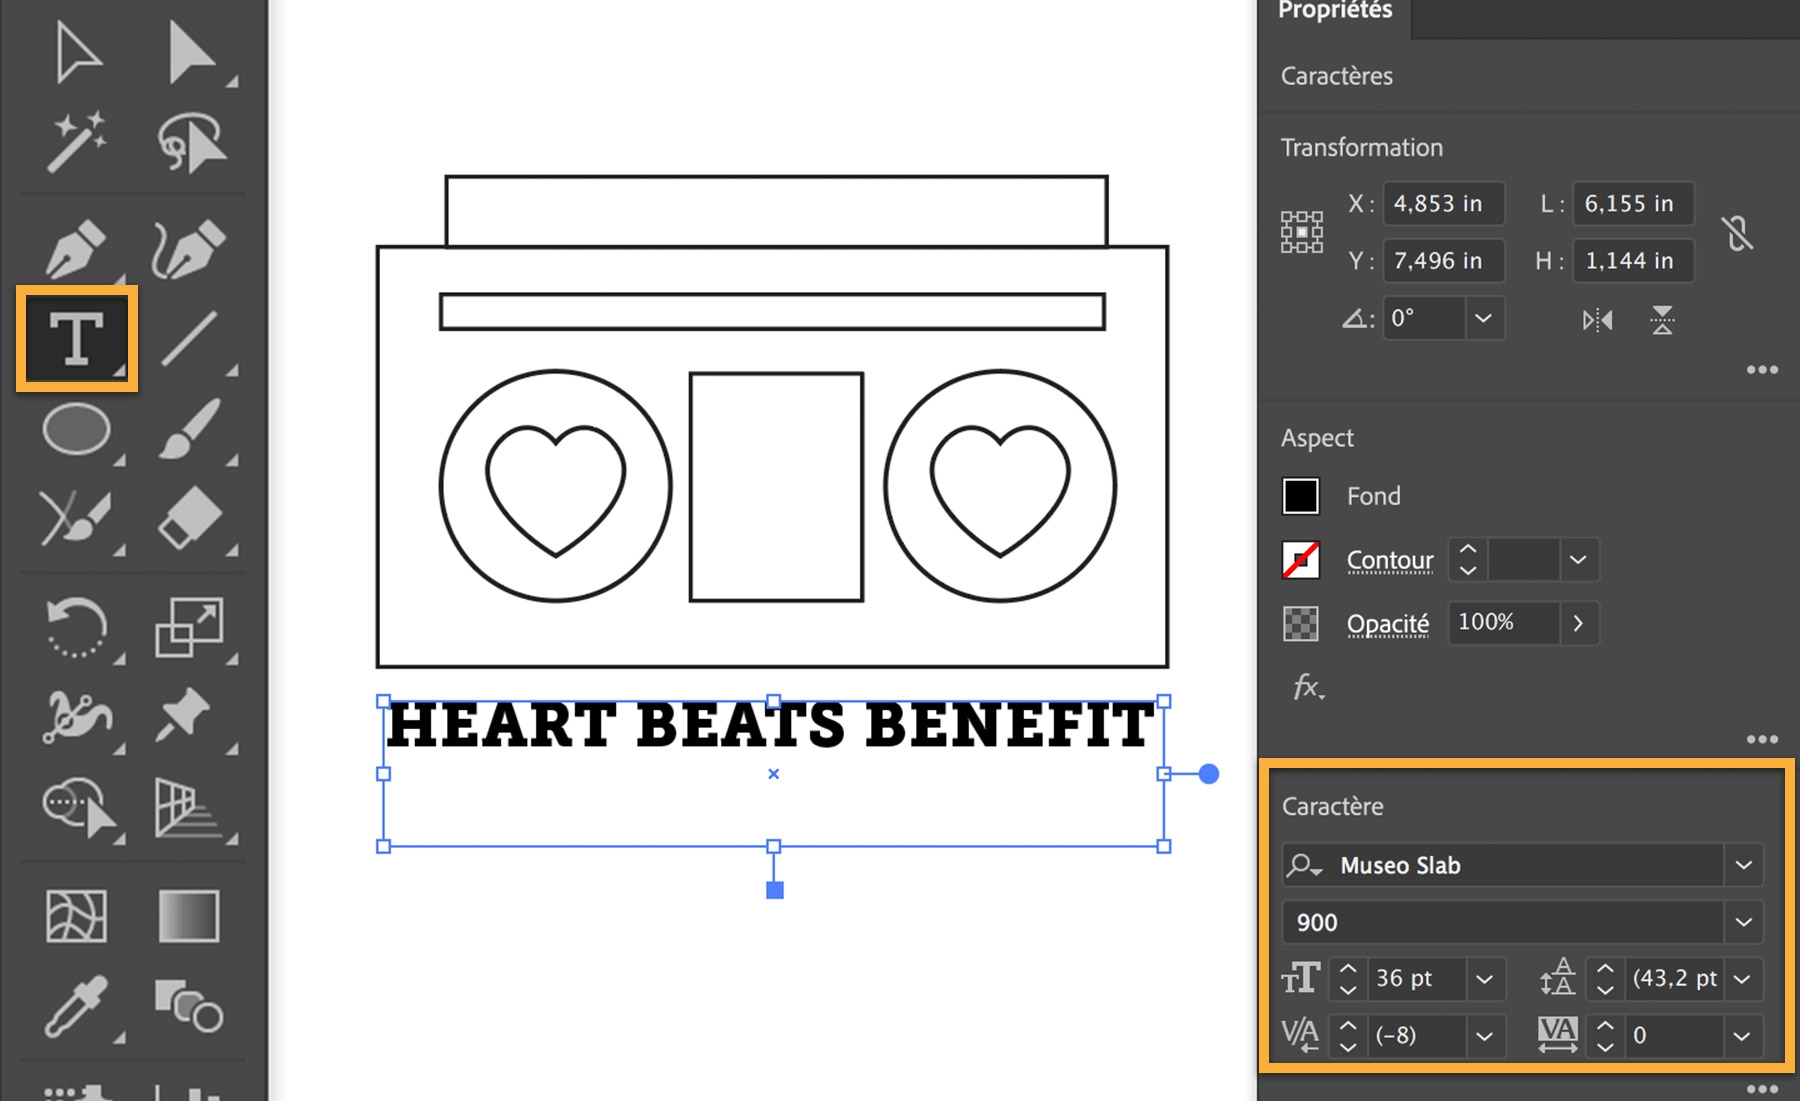The height and width of the screenshot is (1101, 1800).
Task: Open the rotation angle dropdown
Action: [x=1483, y=318]
